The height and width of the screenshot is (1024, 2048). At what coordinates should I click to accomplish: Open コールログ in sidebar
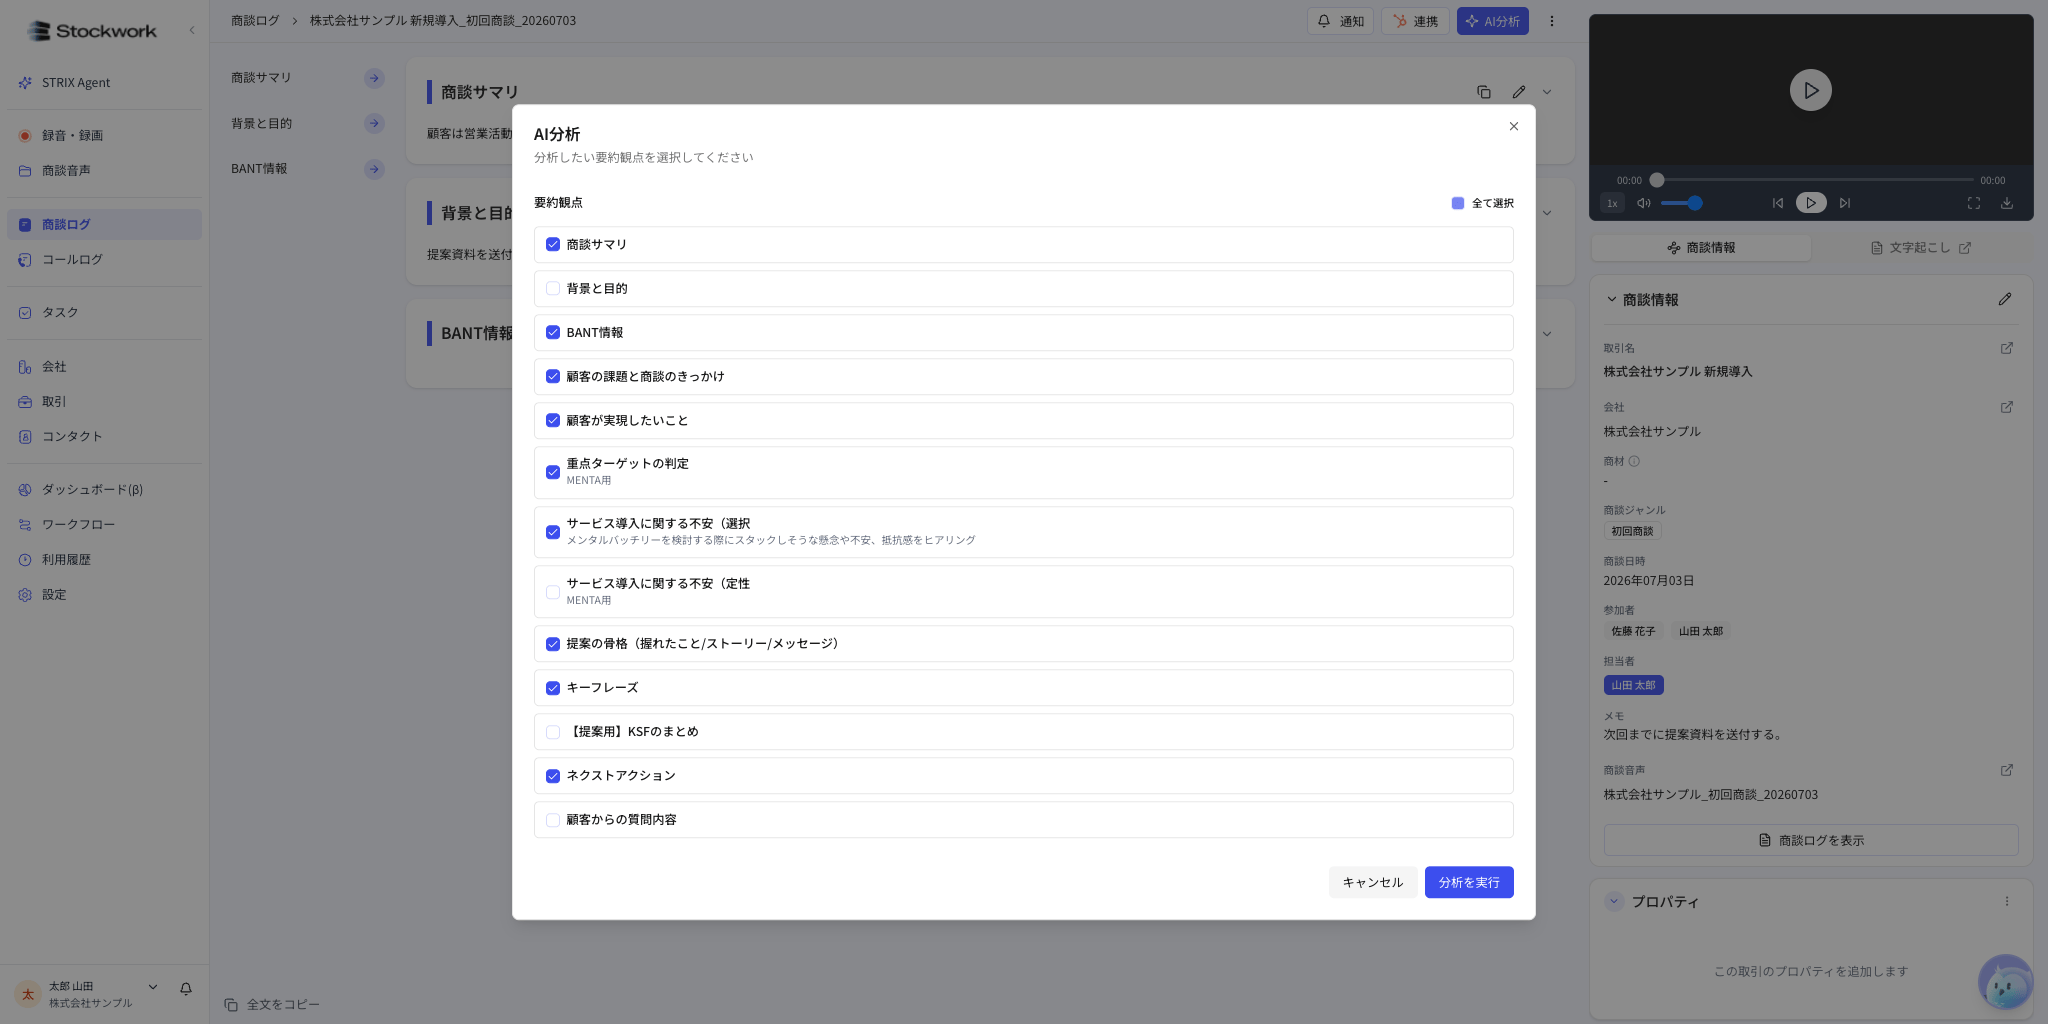104,259
